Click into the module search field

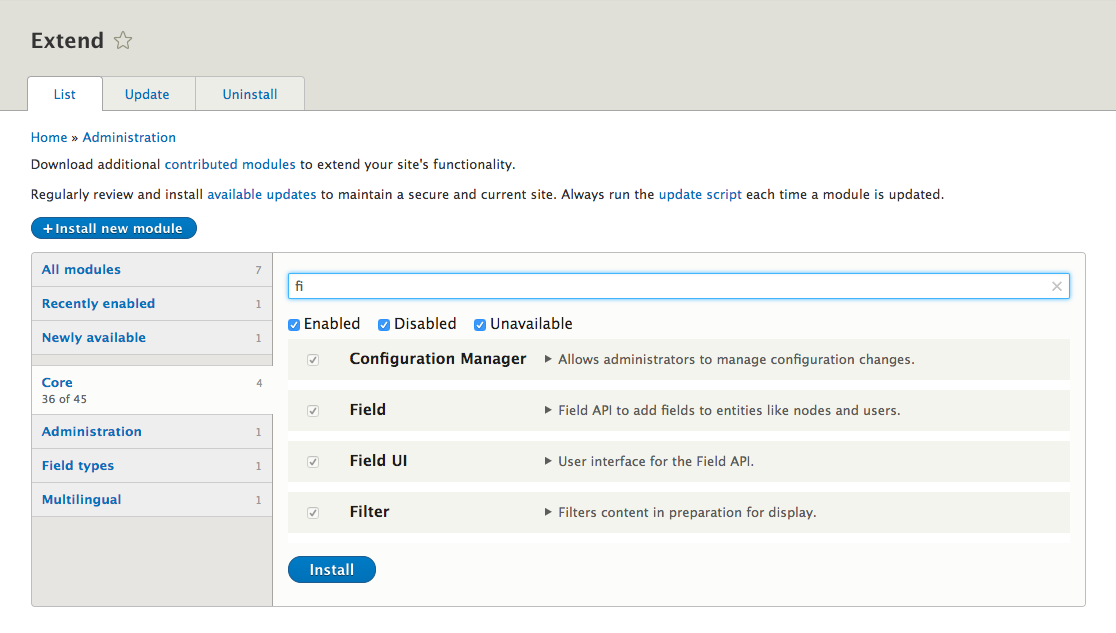click(670, 287)
